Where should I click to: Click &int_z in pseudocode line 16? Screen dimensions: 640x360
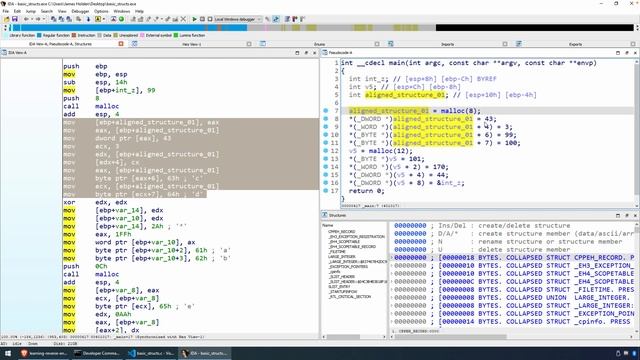450,182
